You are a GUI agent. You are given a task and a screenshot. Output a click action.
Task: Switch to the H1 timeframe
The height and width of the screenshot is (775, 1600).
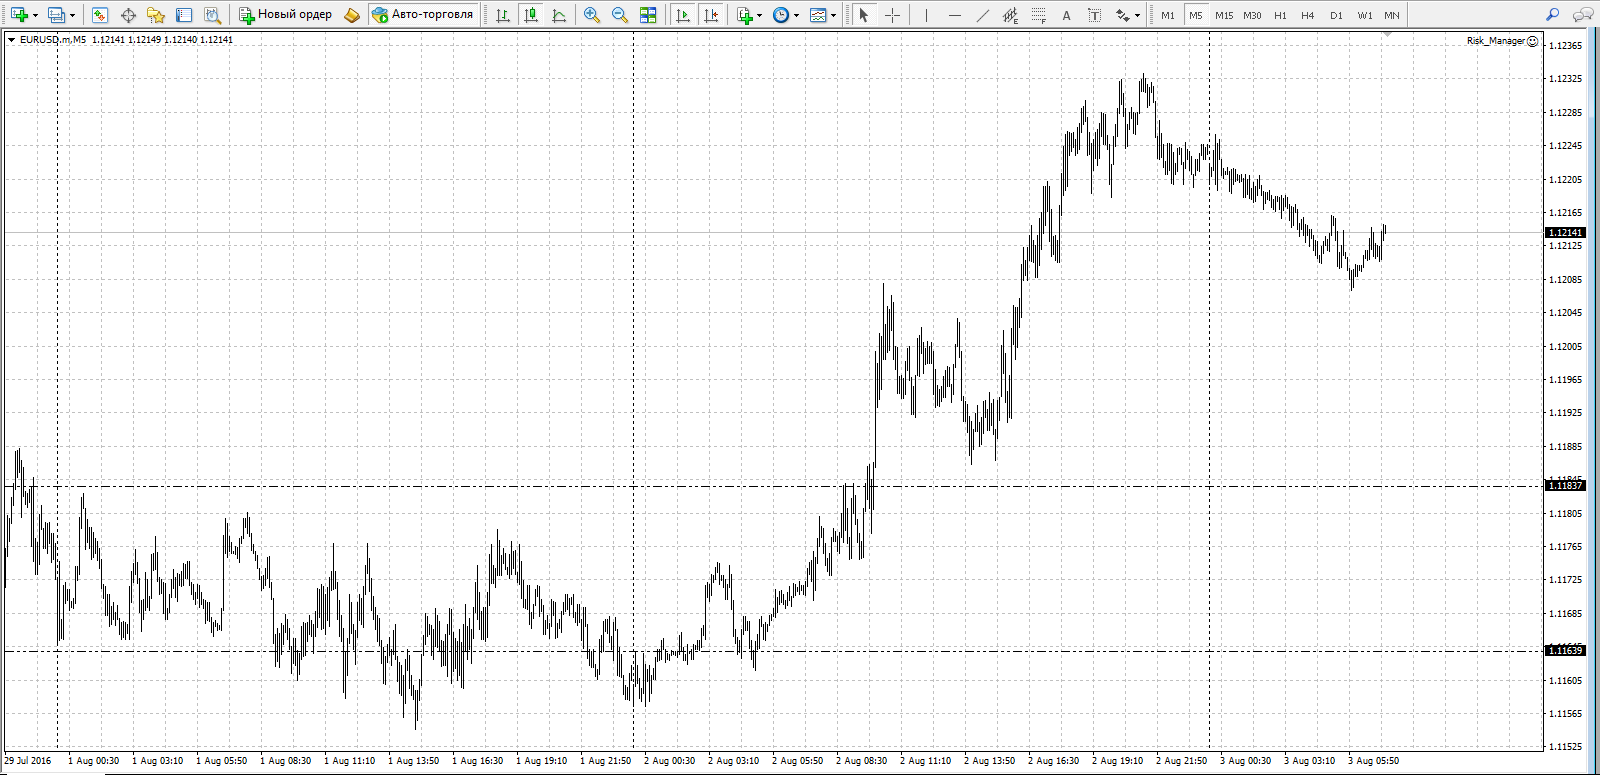pyautogui.click(x=1280, y=15)
